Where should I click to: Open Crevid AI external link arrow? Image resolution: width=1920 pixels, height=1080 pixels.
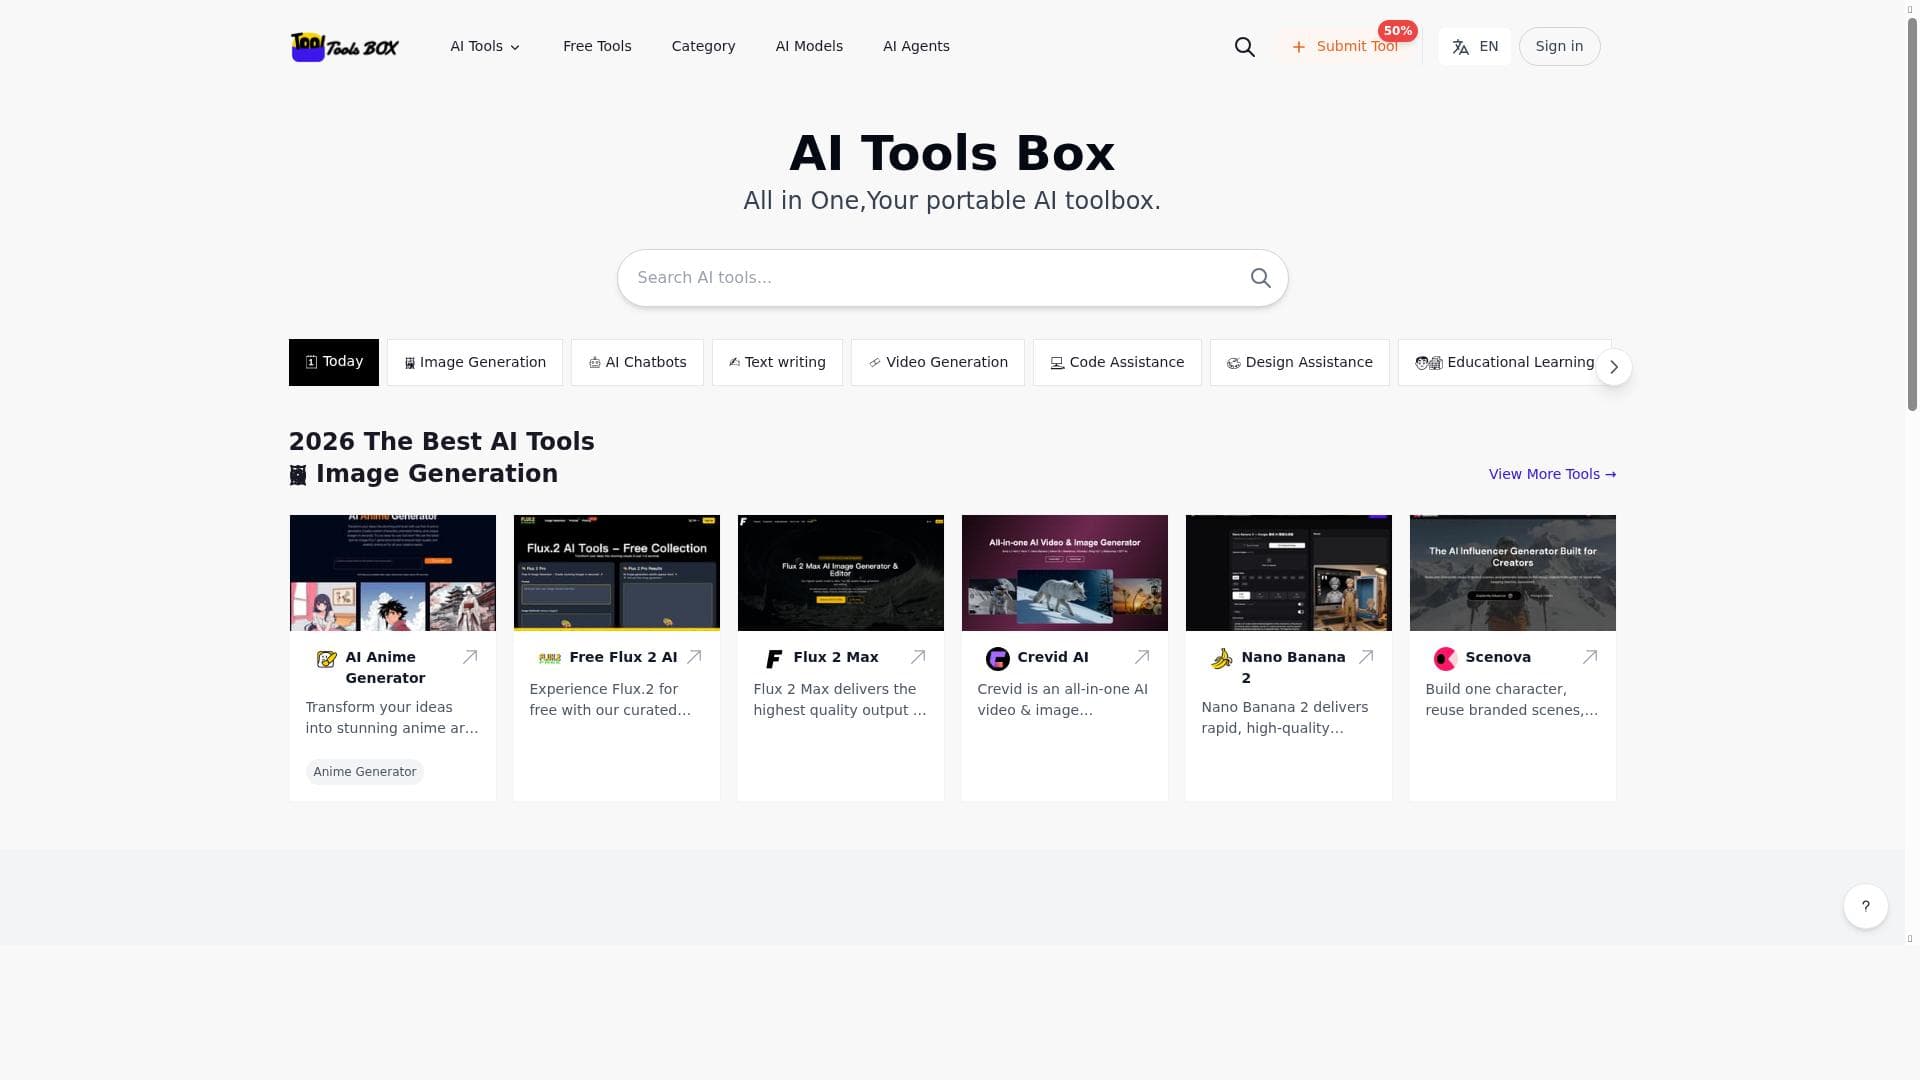(1141, 657)
